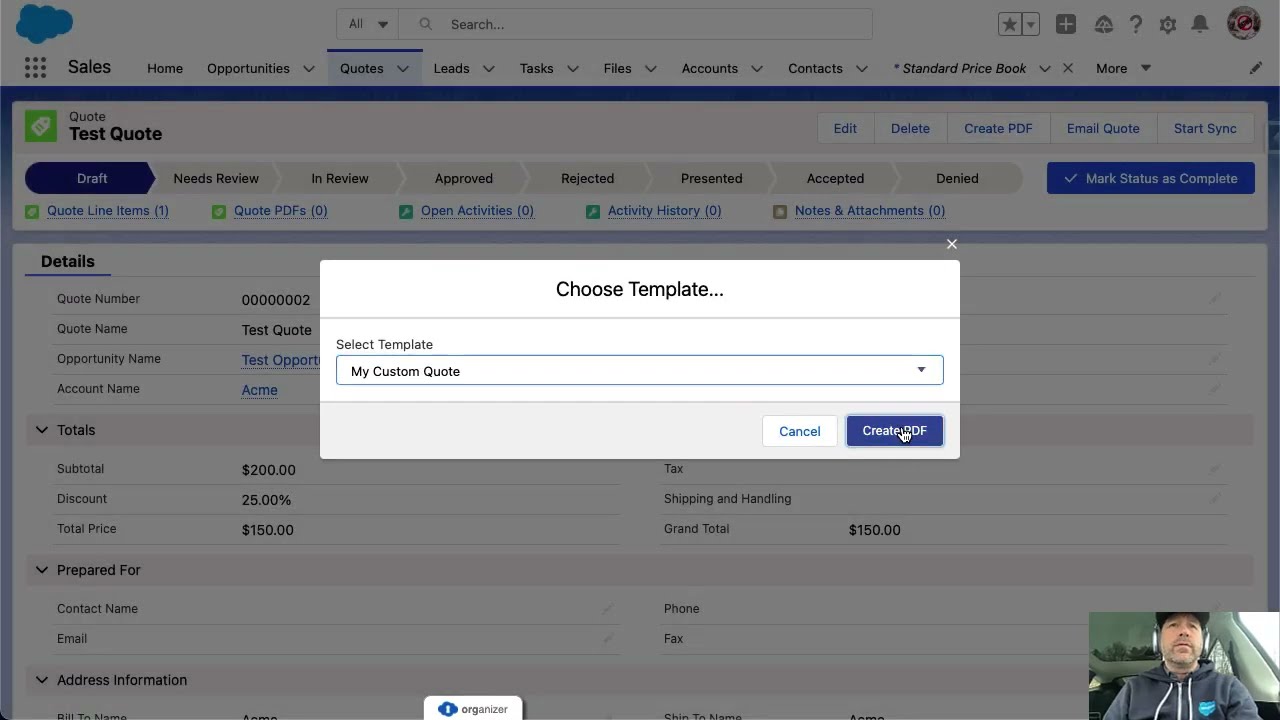The width and height of the screenshot is (1280, 720).
Task: Close the Choose Template dialog with X
Action: tap(952, 244)
